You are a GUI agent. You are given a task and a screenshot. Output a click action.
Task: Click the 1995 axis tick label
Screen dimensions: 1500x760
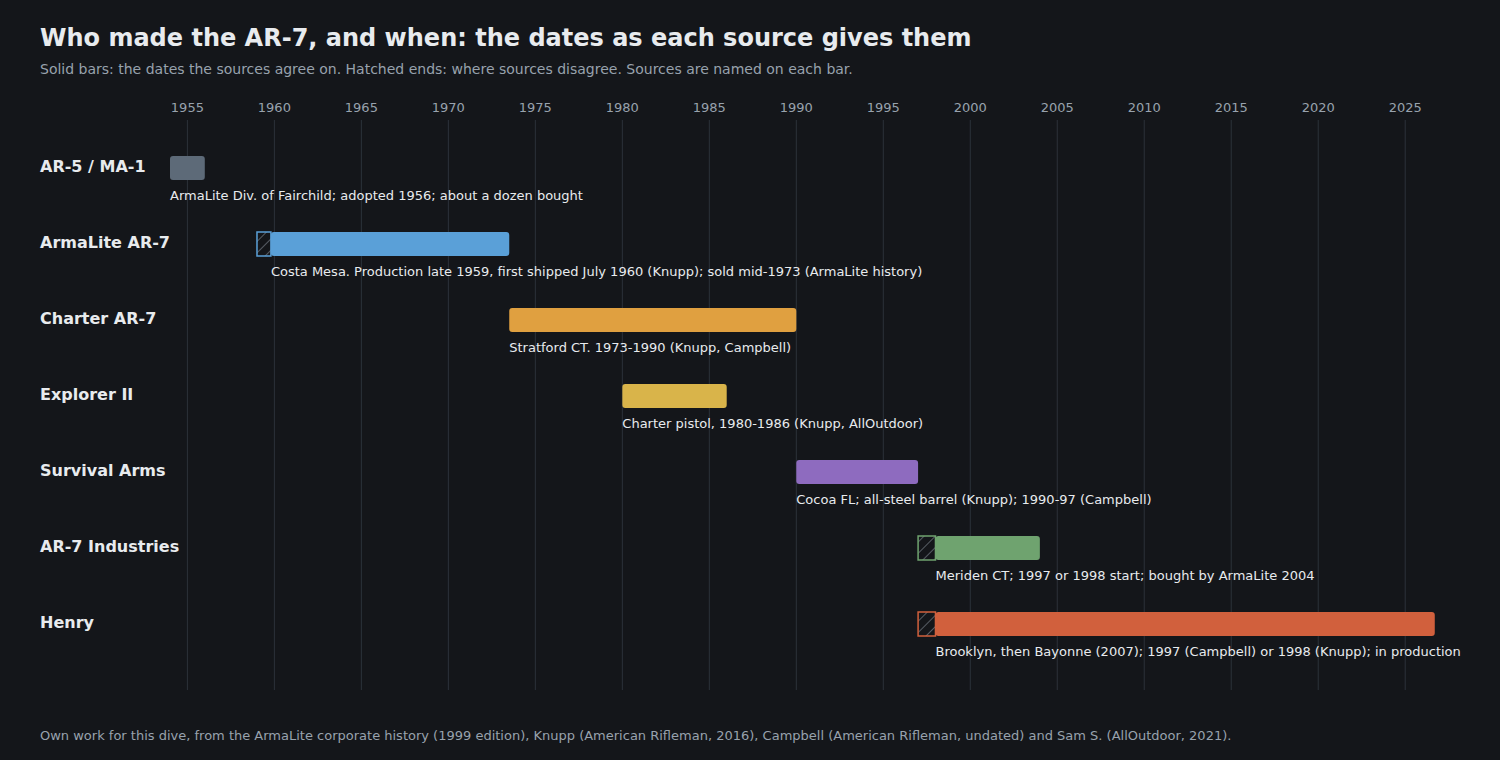pos(883,108)
